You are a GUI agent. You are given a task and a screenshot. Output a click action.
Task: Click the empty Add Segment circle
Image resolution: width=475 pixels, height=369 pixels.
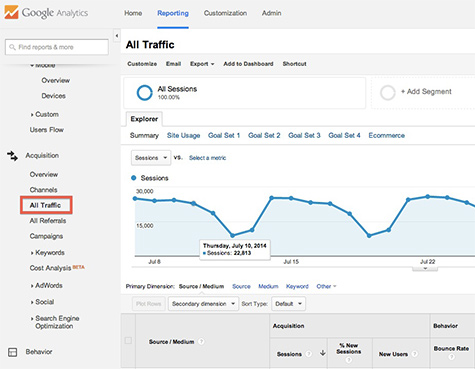[x=388, y=92]
